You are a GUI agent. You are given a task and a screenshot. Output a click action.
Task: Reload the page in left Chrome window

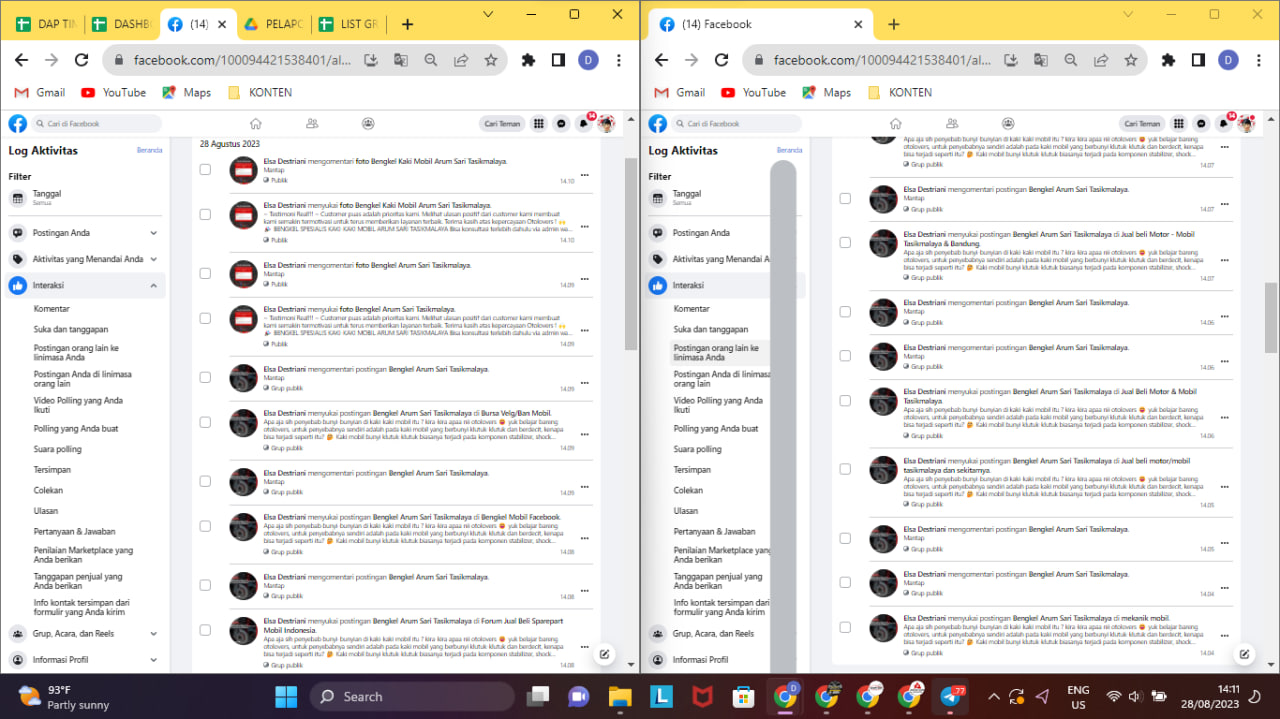(81, 60)
